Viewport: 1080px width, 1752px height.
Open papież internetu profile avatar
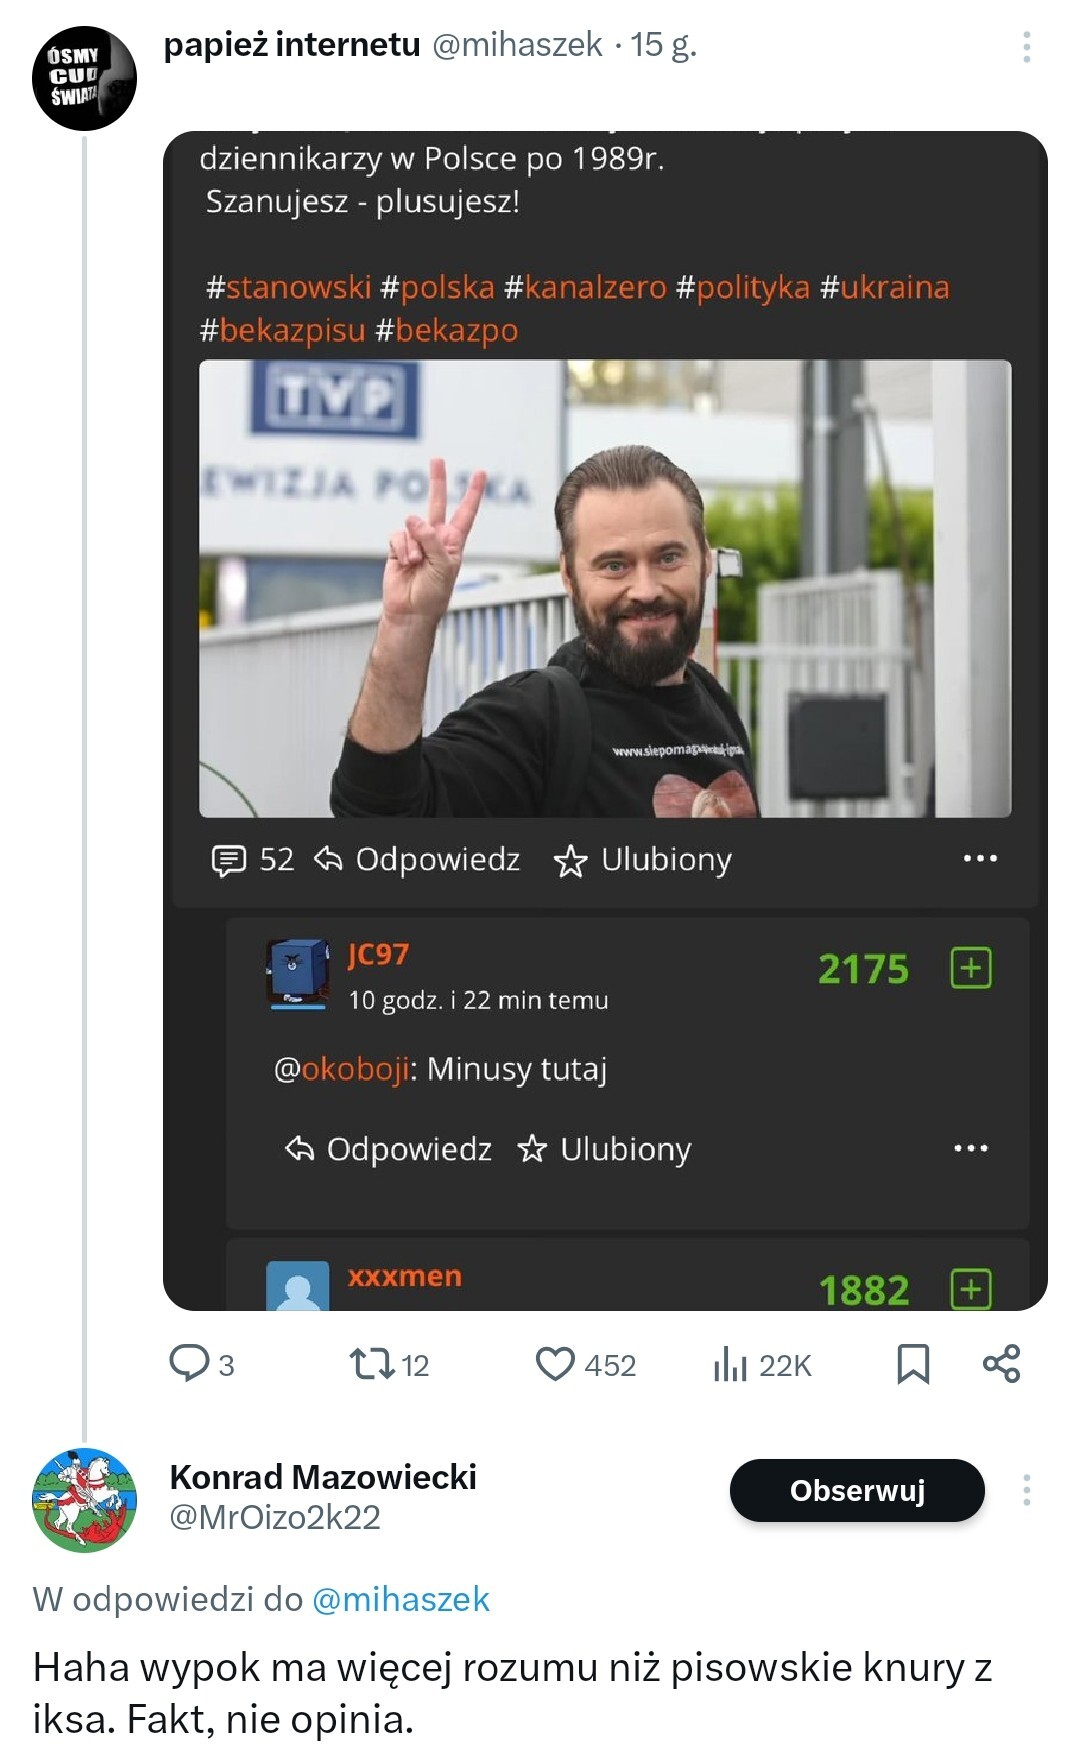click(x=84, y=78)
